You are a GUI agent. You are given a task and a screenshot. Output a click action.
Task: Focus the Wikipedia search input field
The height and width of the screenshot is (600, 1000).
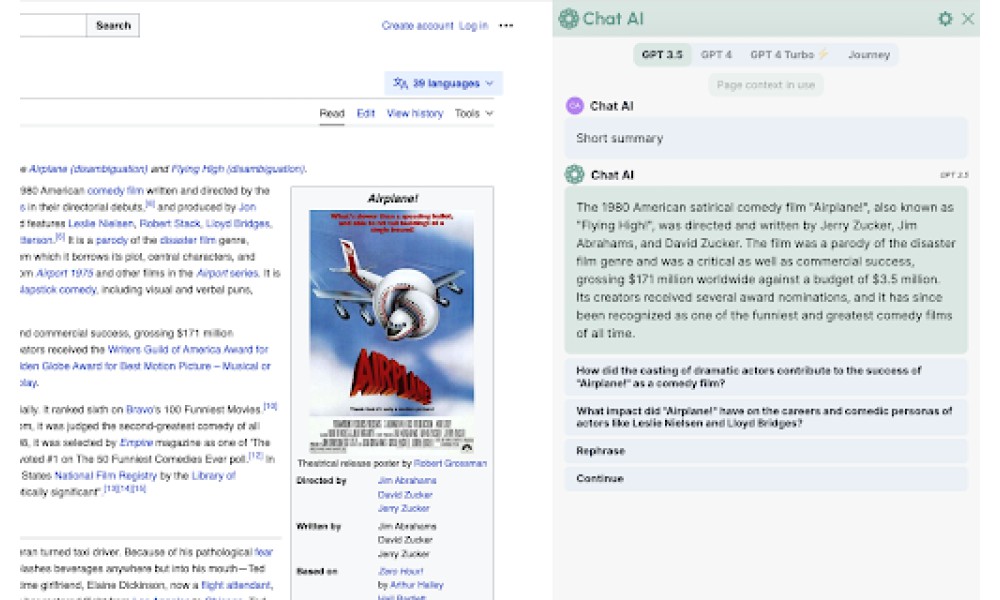click(x=53, y=26)
